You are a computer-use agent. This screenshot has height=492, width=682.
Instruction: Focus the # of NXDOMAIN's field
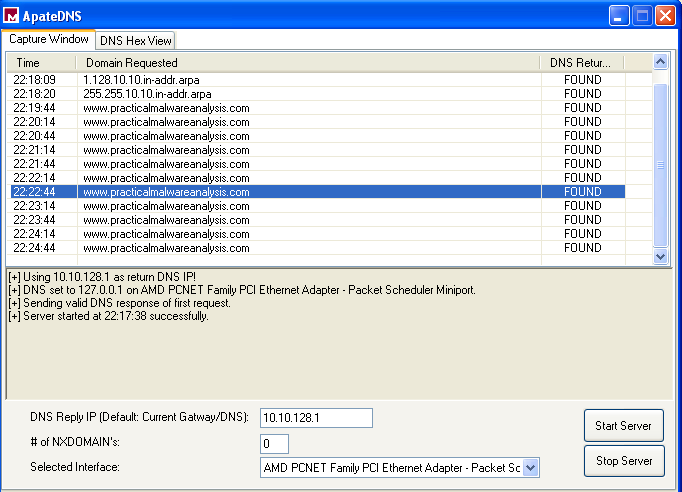[274, 443]
